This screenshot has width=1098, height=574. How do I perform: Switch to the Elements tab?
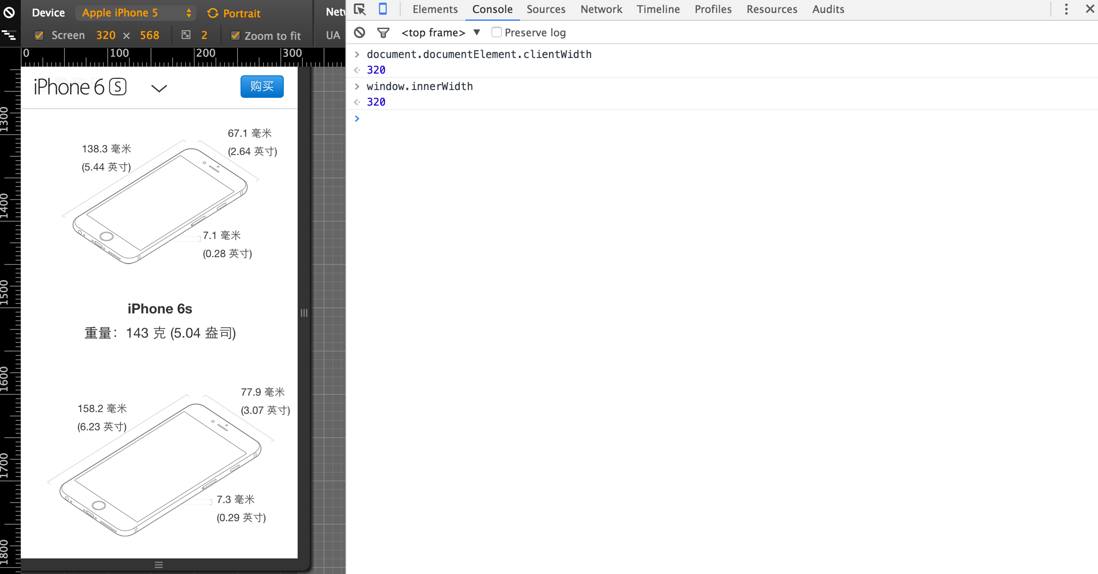435,9
